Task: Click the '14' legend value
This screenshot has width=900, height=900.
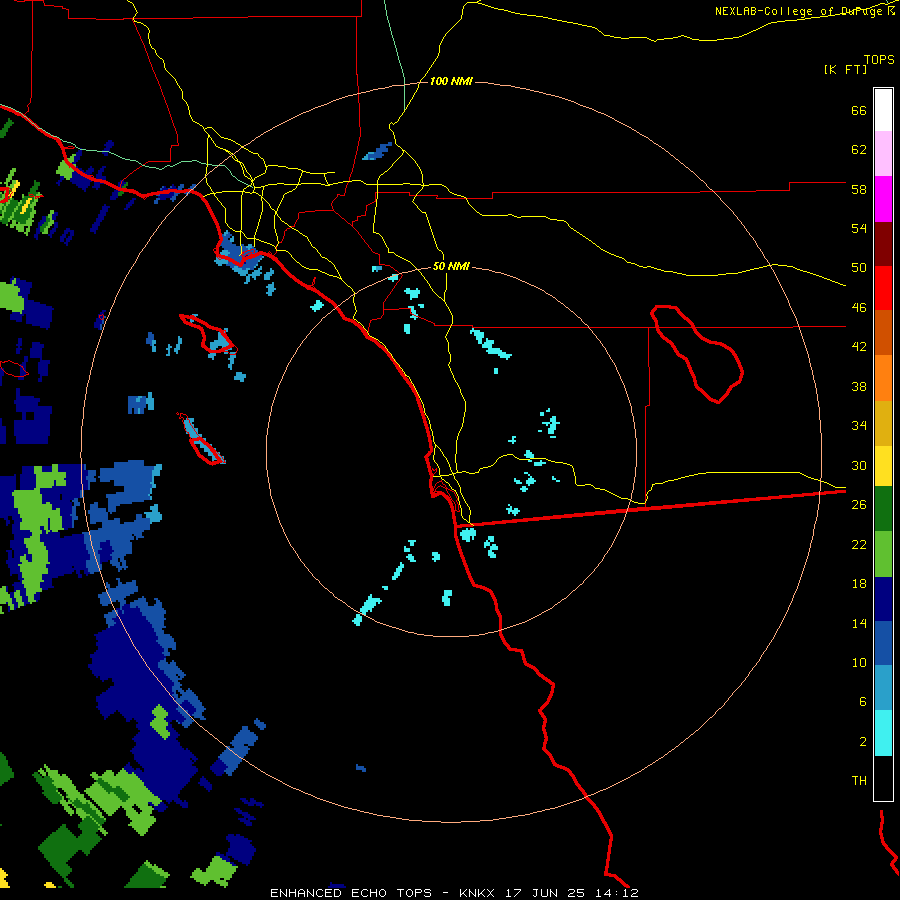Action: (859, 623)
